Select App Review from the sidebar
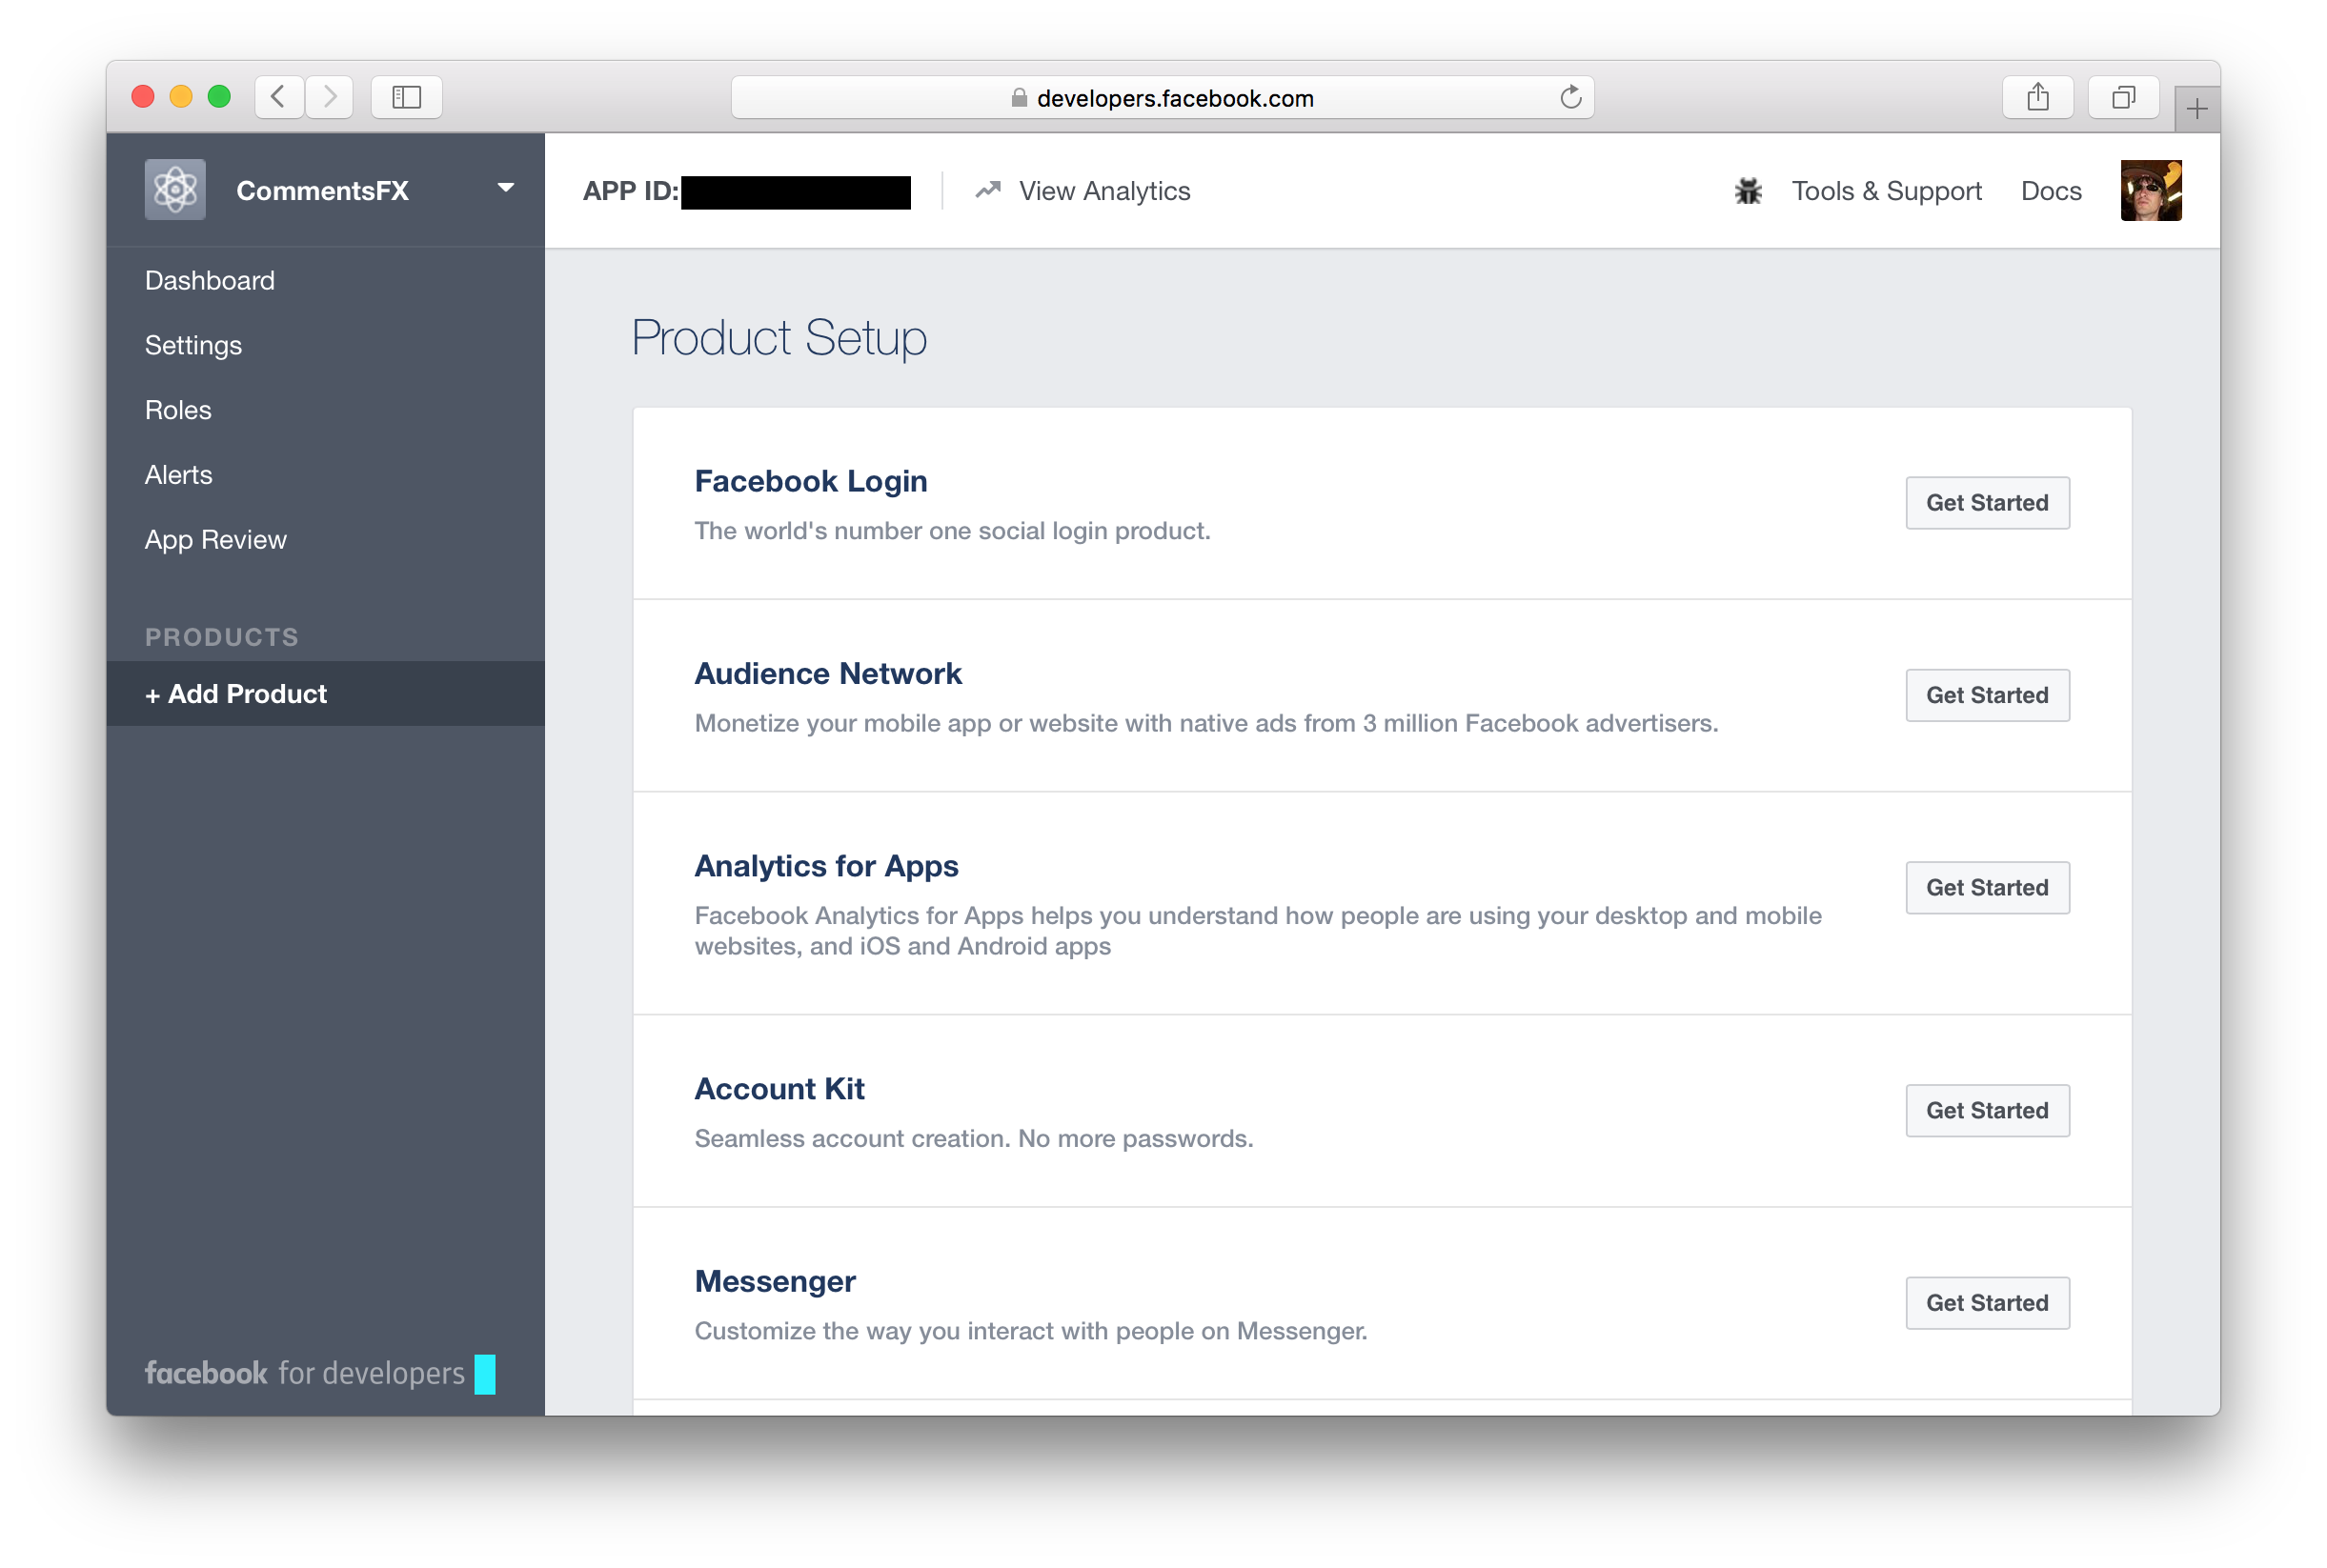Screen dimensions: 2327x1568 tap(215, 537)
